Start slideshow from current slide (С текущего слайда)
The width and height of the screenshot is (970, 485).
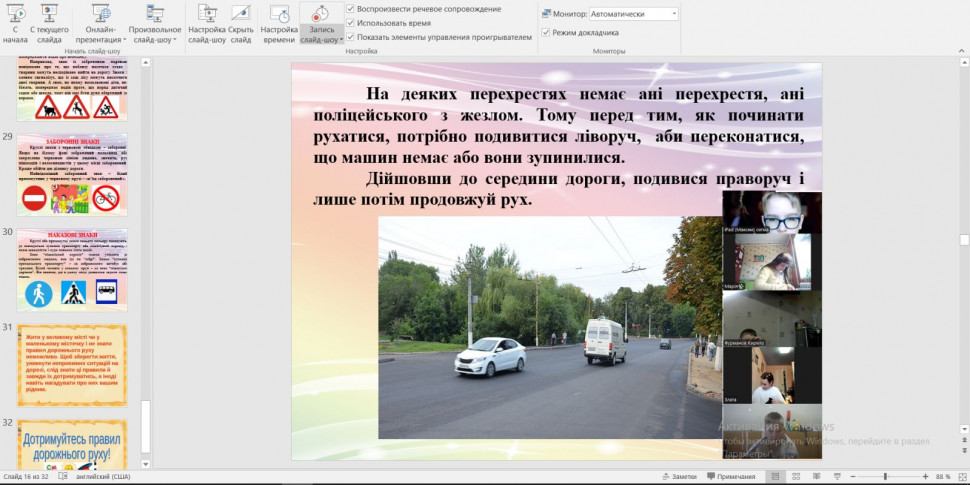(49, 24)
